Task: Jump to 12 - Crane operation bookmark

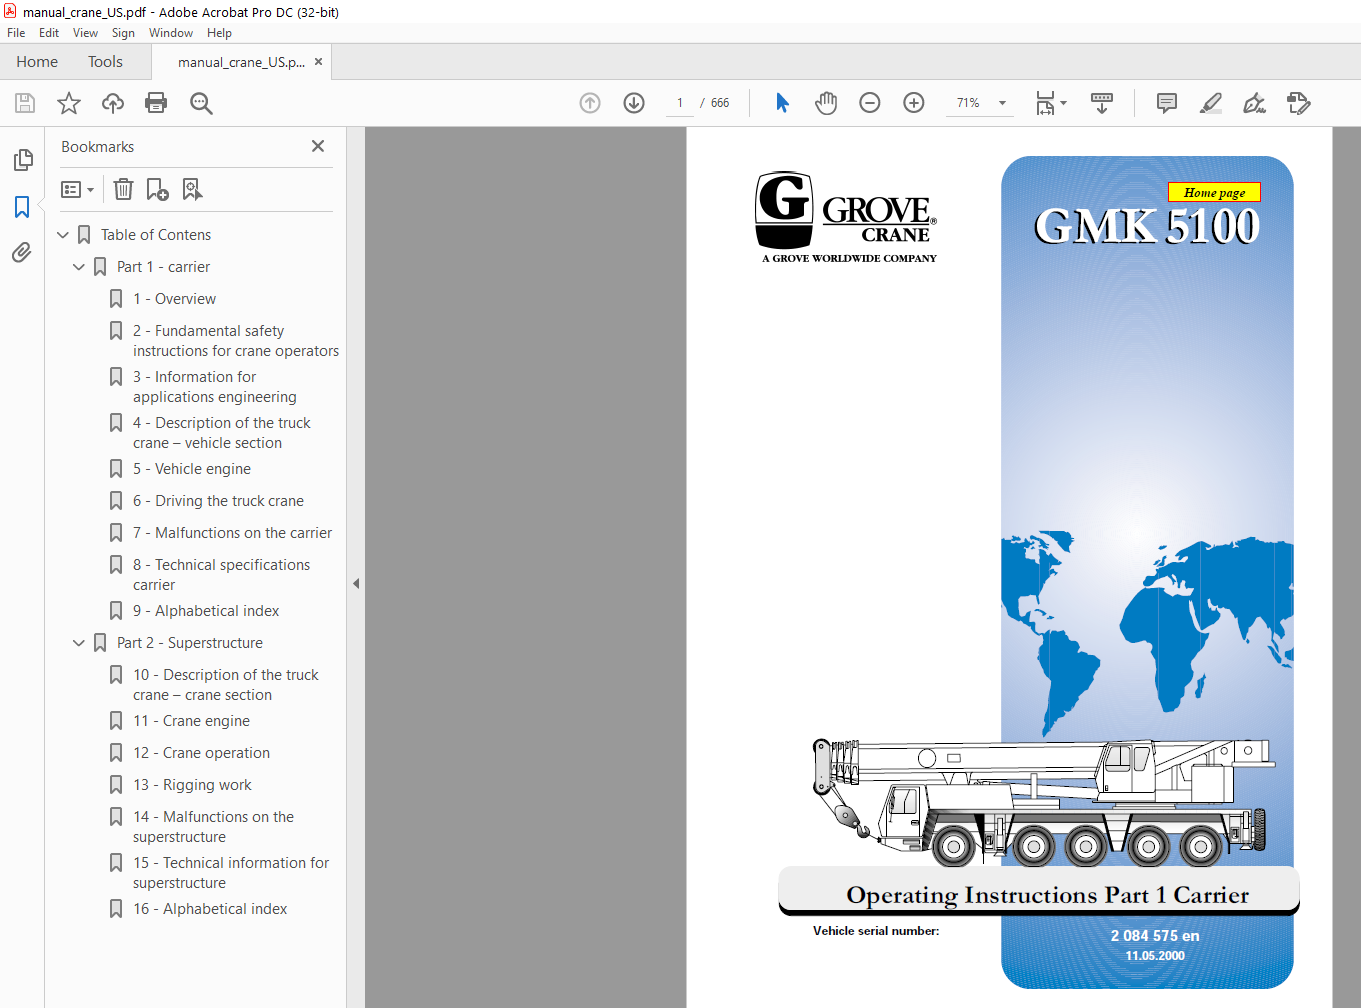Action: pos(201,753)
